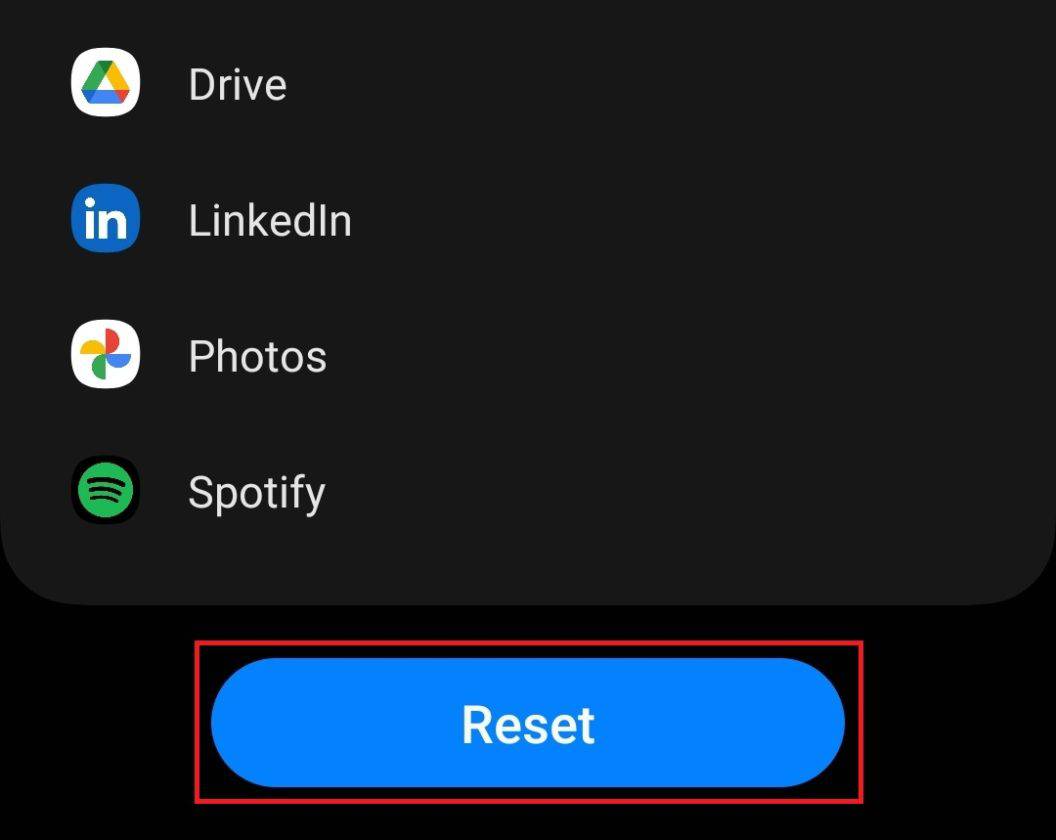1056x840 pixels.
Task: Tap the green Spotify circle logo
Action: pos(104,491)
